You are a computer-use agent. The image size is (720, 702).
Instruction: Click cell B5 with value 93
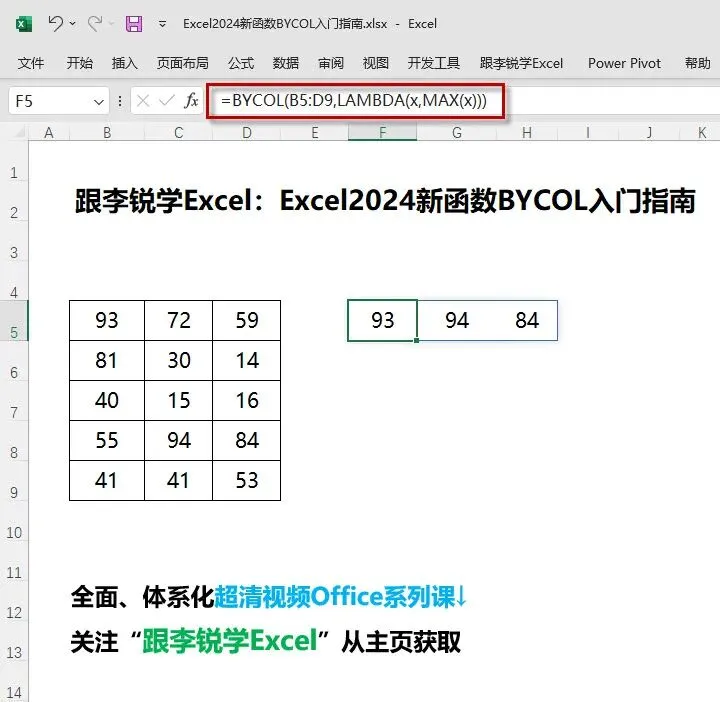[107, 320]
